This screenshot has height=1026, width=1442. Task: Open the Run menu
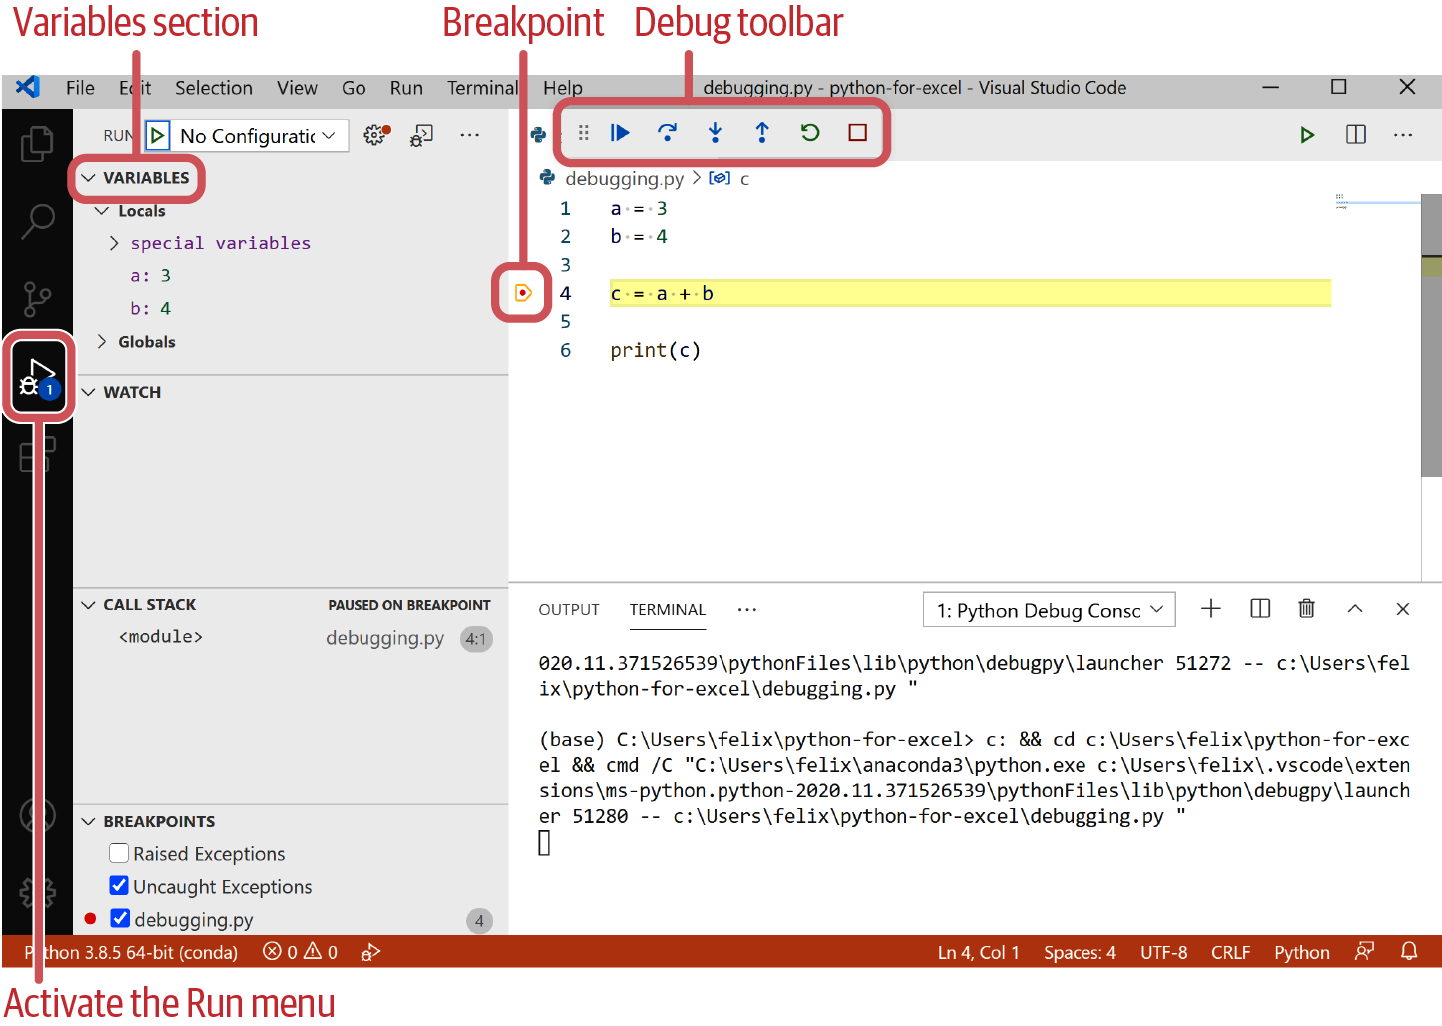click(x=406, y=88)
